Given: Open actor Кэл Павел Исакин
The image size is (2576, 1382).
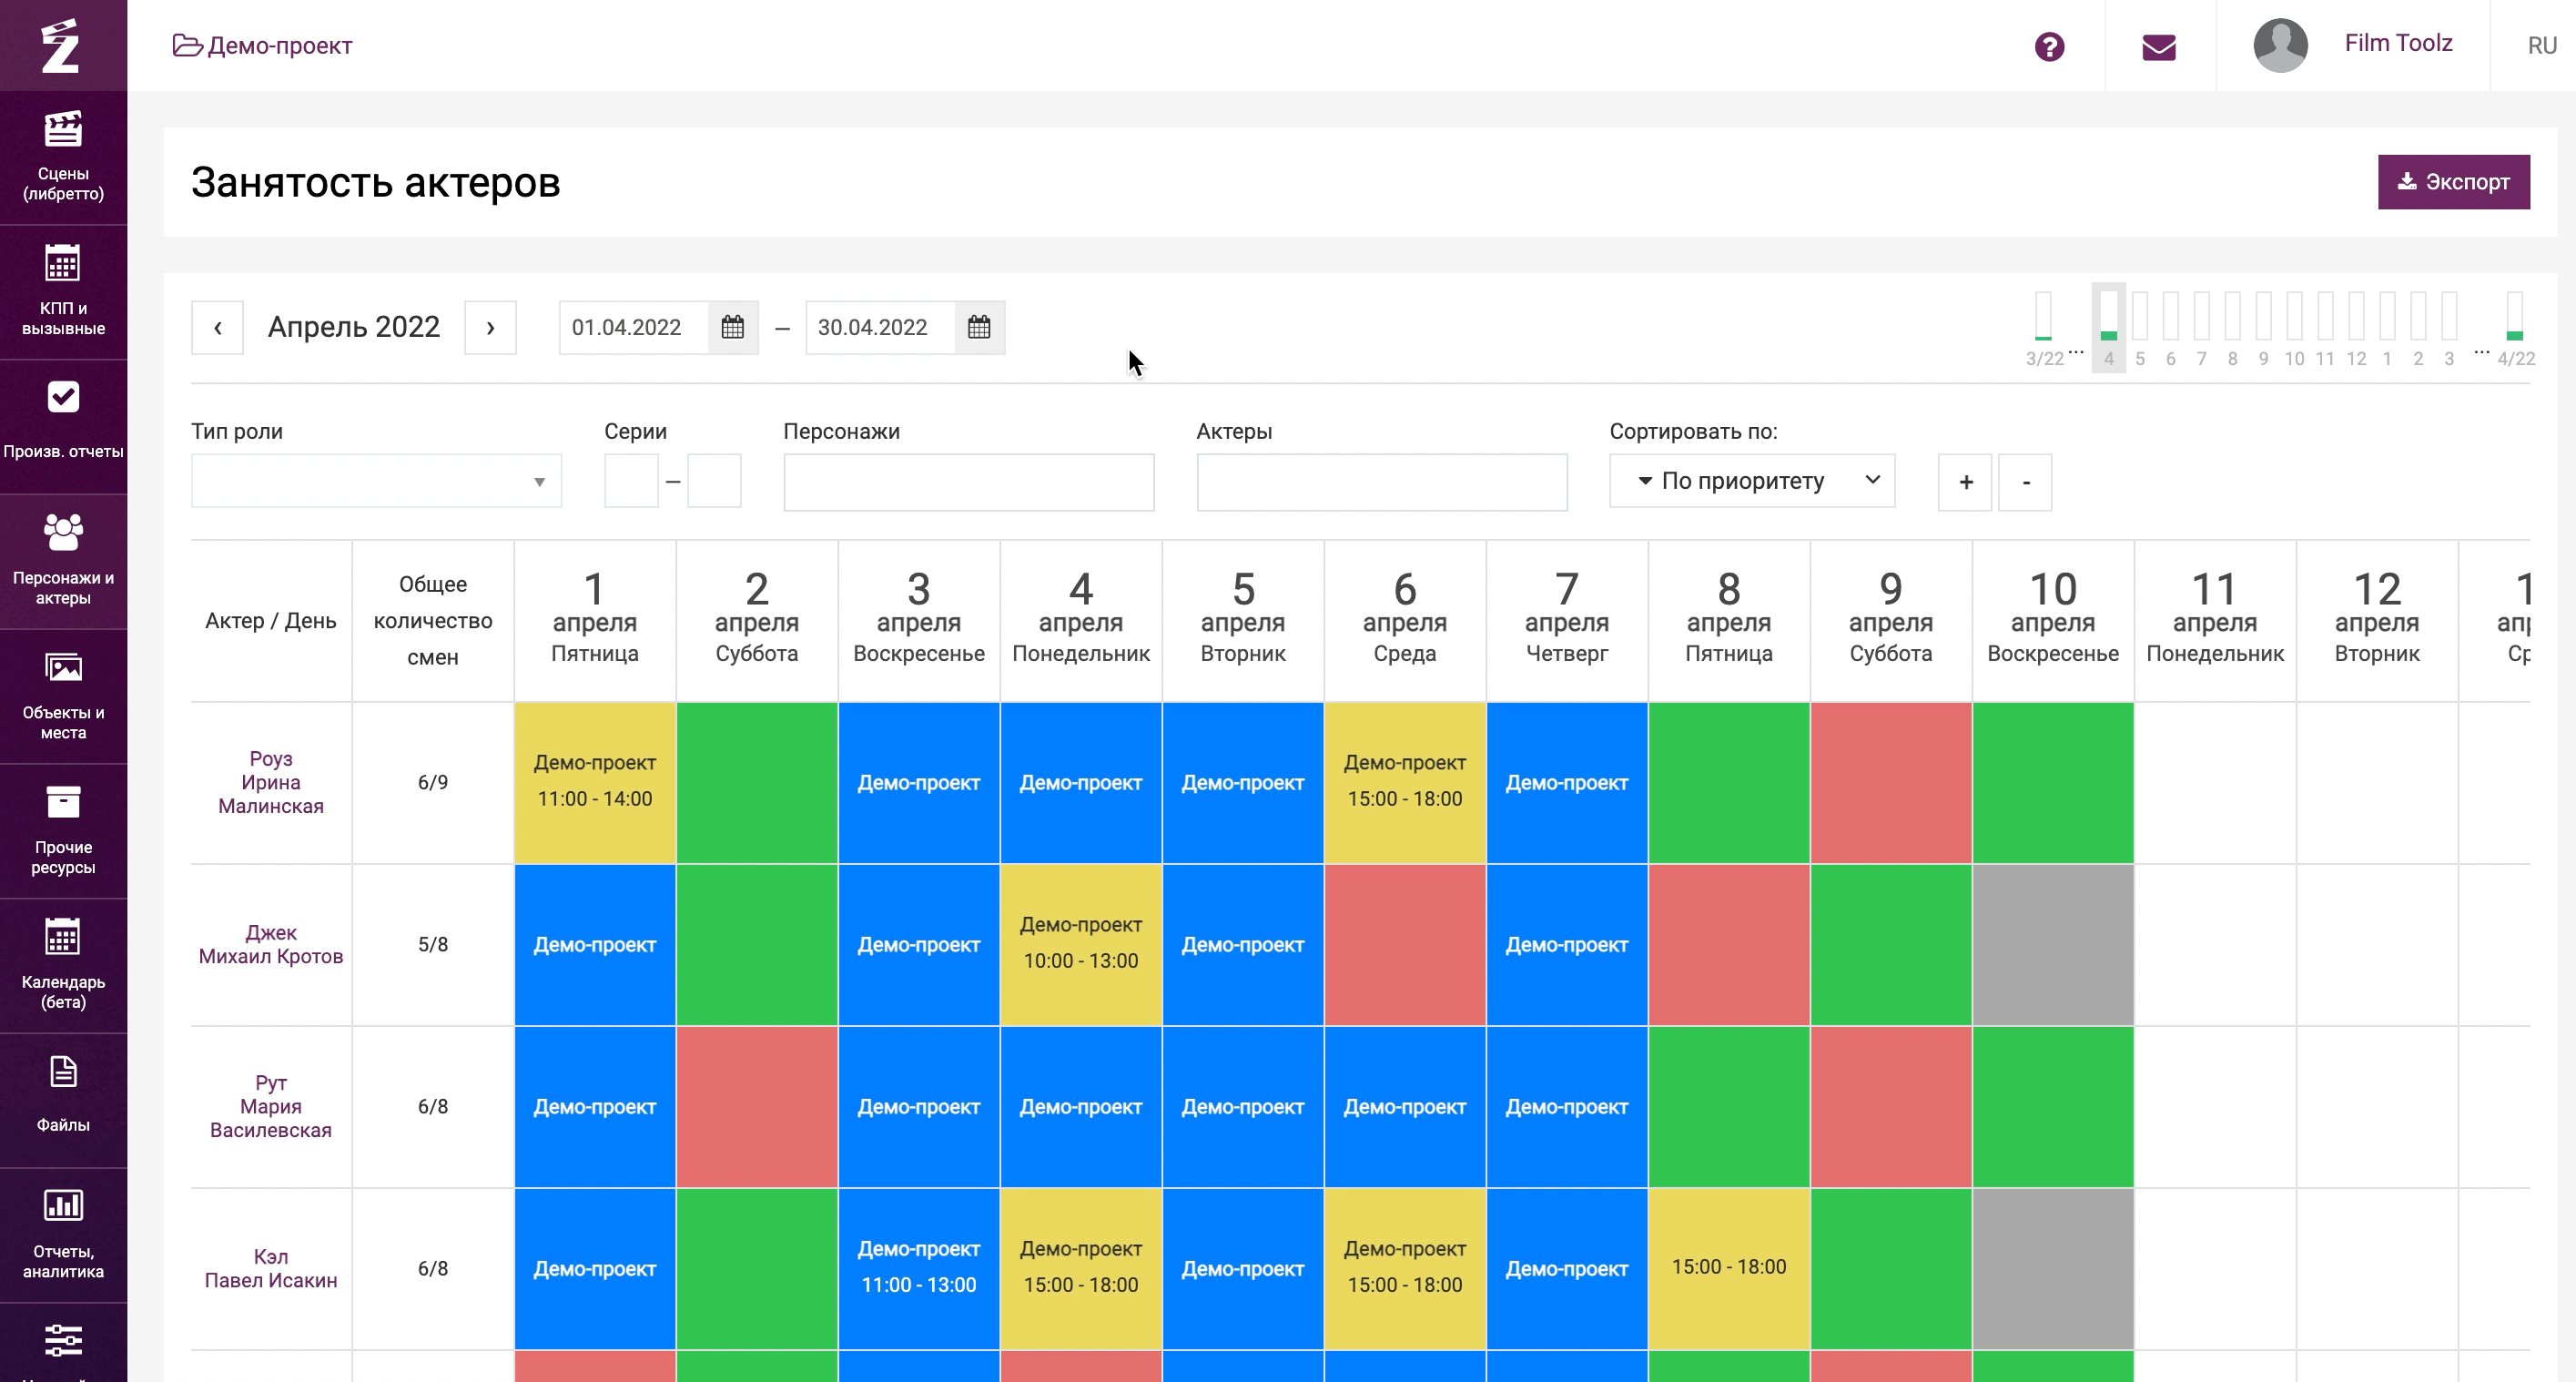Looking at the screenshot, I should pyautogui.click(x=270, y=1268).
